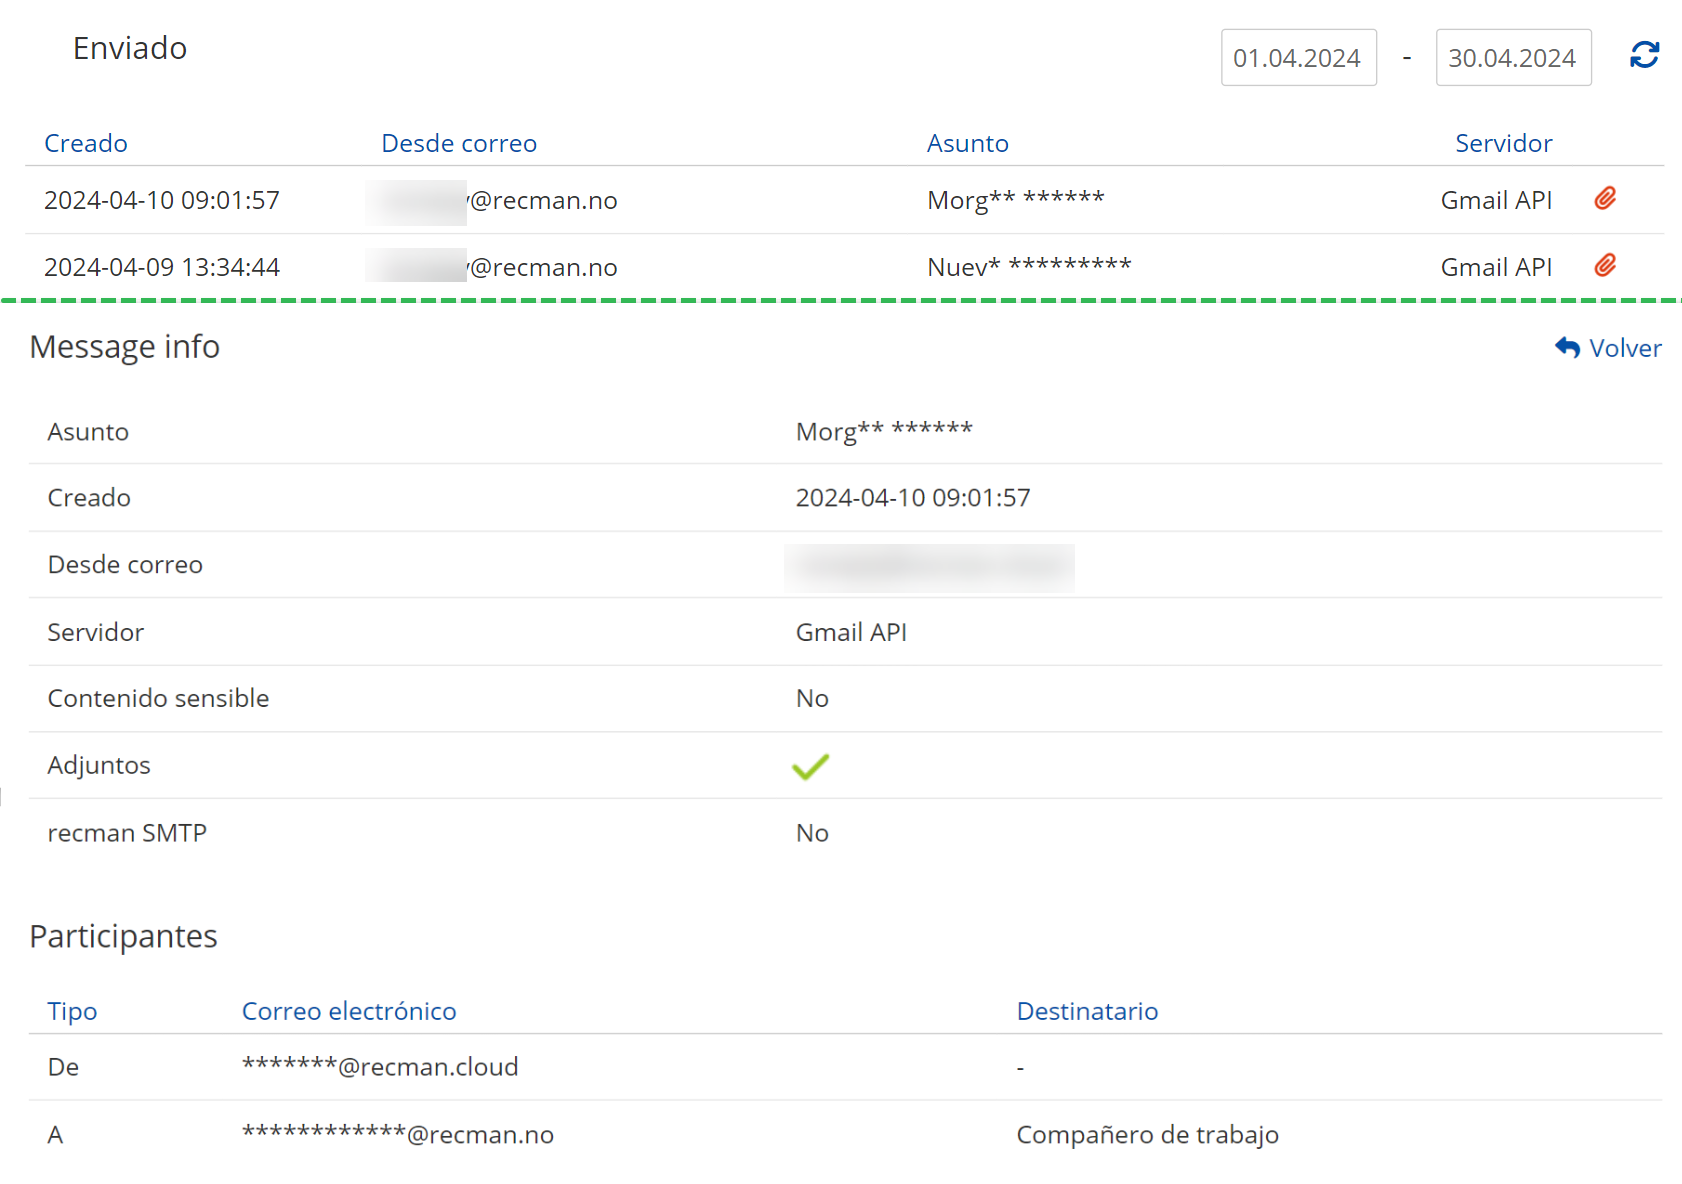Open the Nuev* subject message
Image resolution: width=1682 pixels, height=1184 pixels.
click(1029, 267)
